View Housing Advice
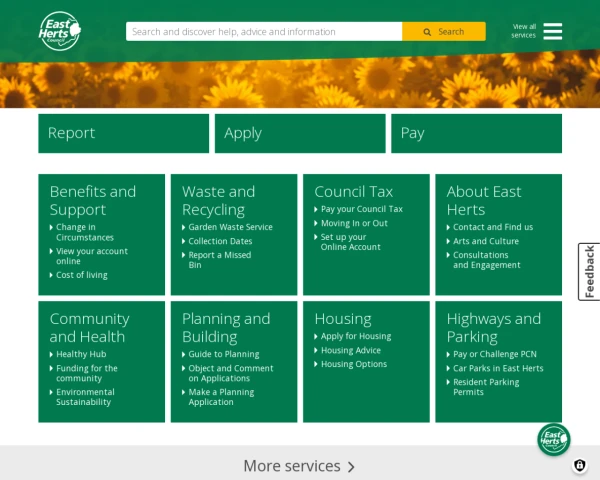Viewport: 600px width, 480px height. 351,350
